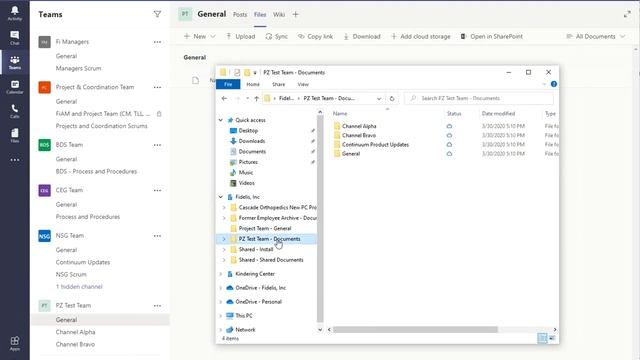Viewport: 640px width, 360px height.
Task: Sort by the Date modified column header
Action: 498,113
